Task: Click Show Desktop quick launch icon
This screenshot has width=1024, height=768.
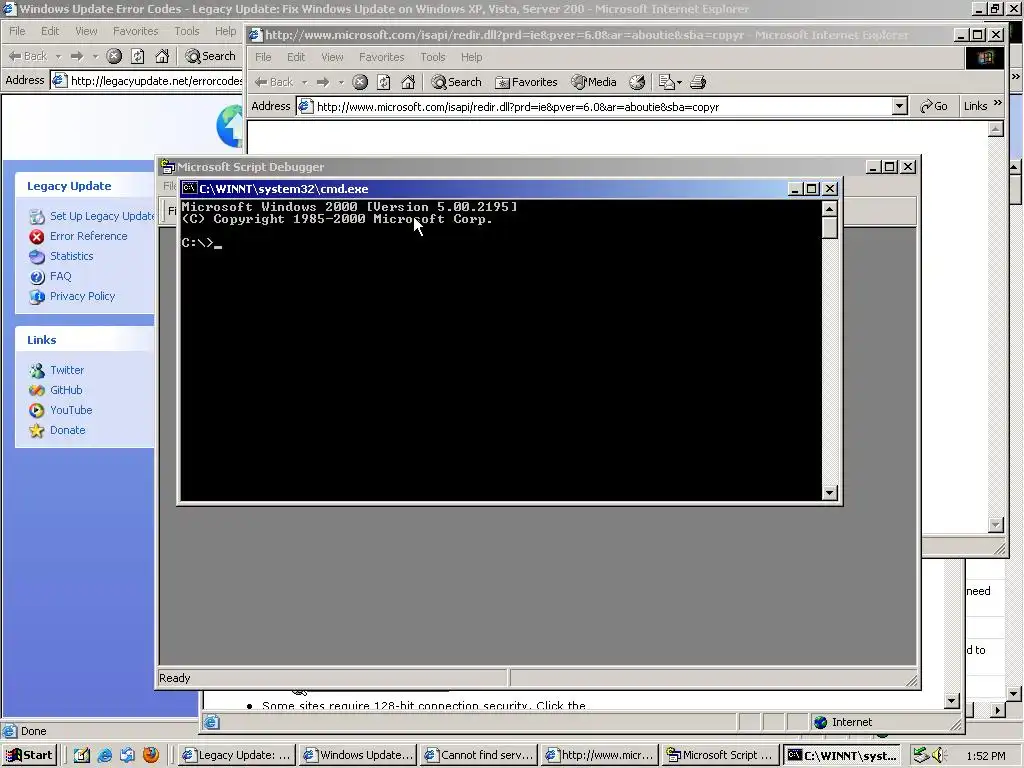Action: pyautogui.click(x=82, y=755)
